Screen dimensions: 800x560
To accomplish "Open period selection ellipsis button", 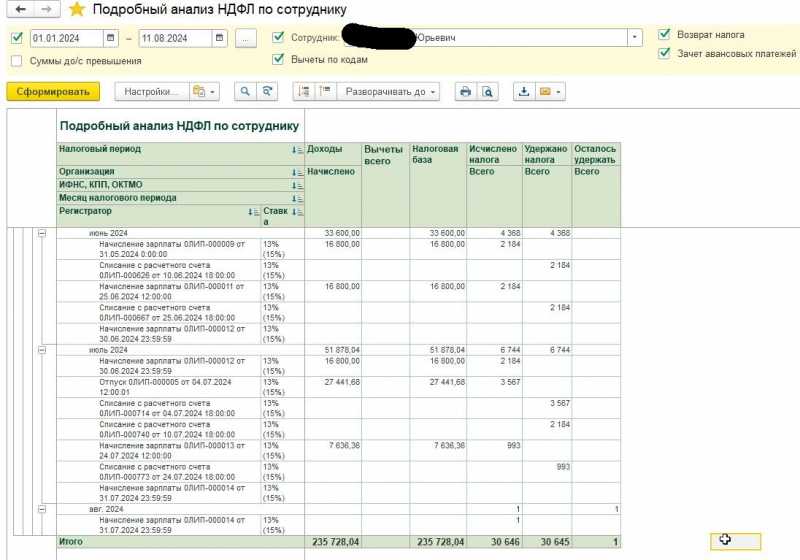I will [245, 38].
